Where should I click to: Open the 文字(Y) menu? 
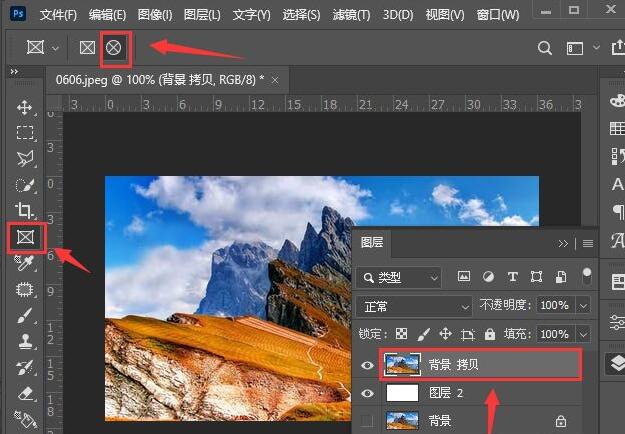point(252,15)
